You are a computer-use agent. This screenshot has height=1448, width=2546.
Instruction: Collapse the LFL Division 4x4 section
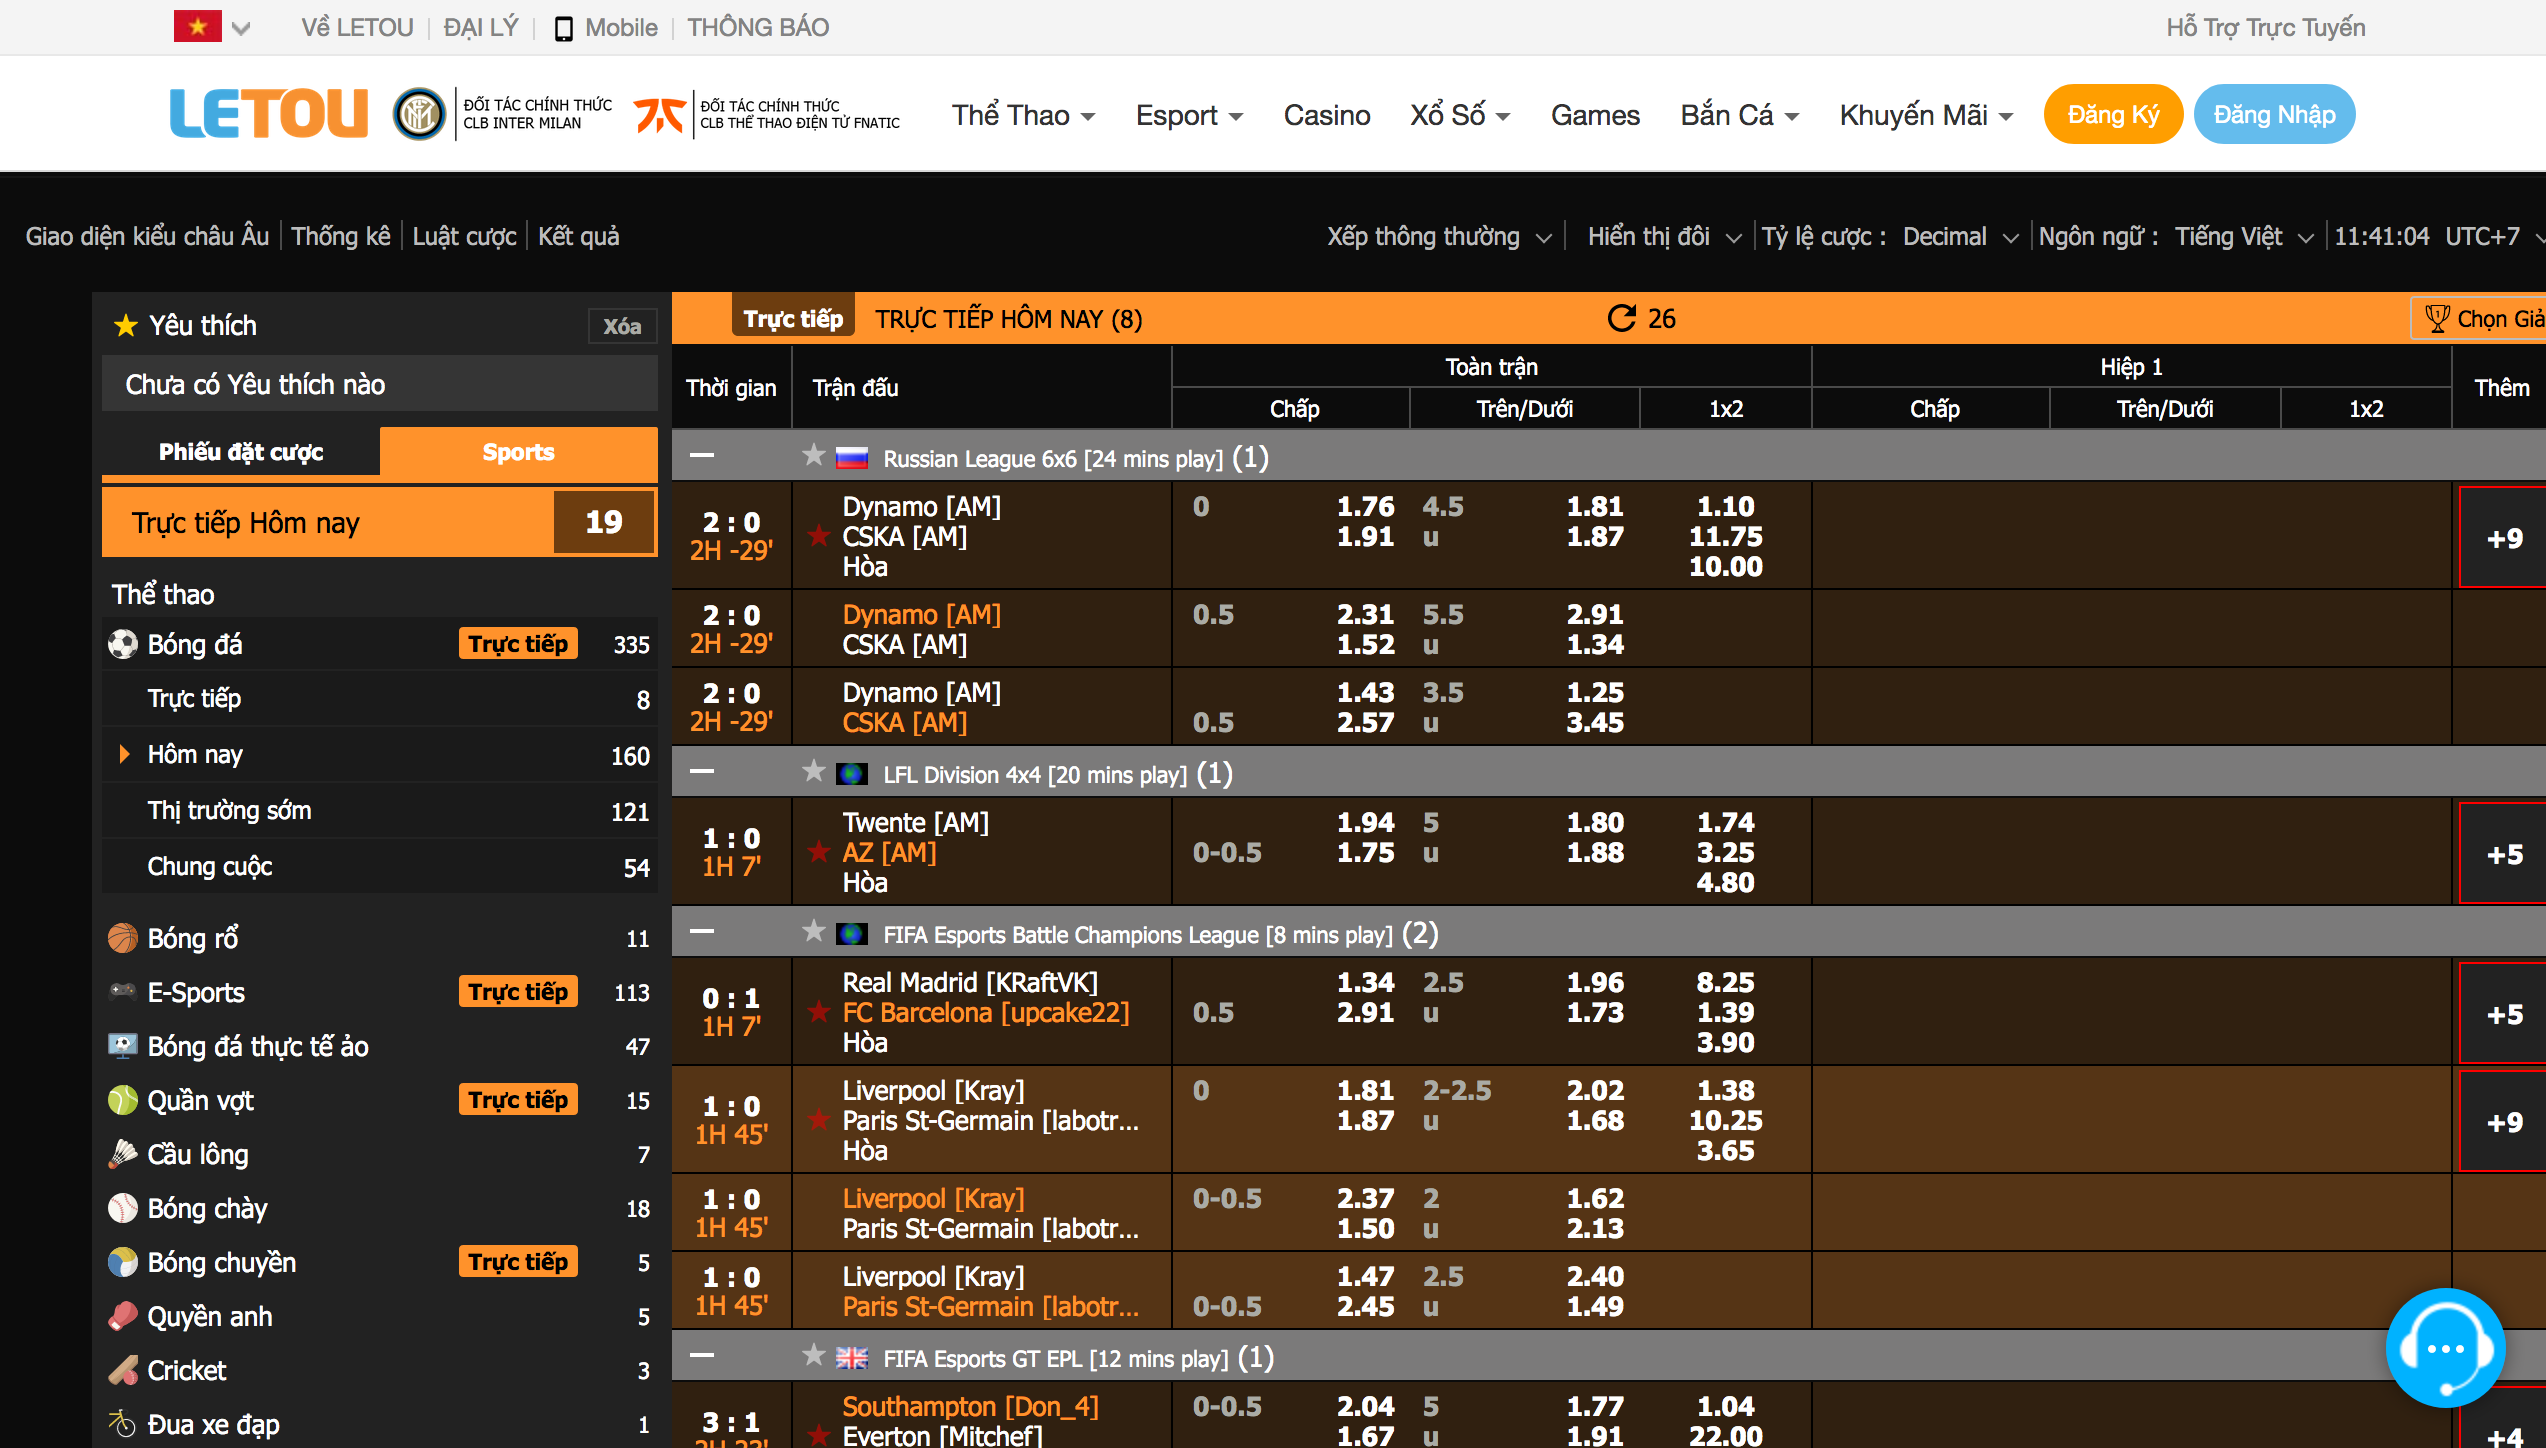702,771
